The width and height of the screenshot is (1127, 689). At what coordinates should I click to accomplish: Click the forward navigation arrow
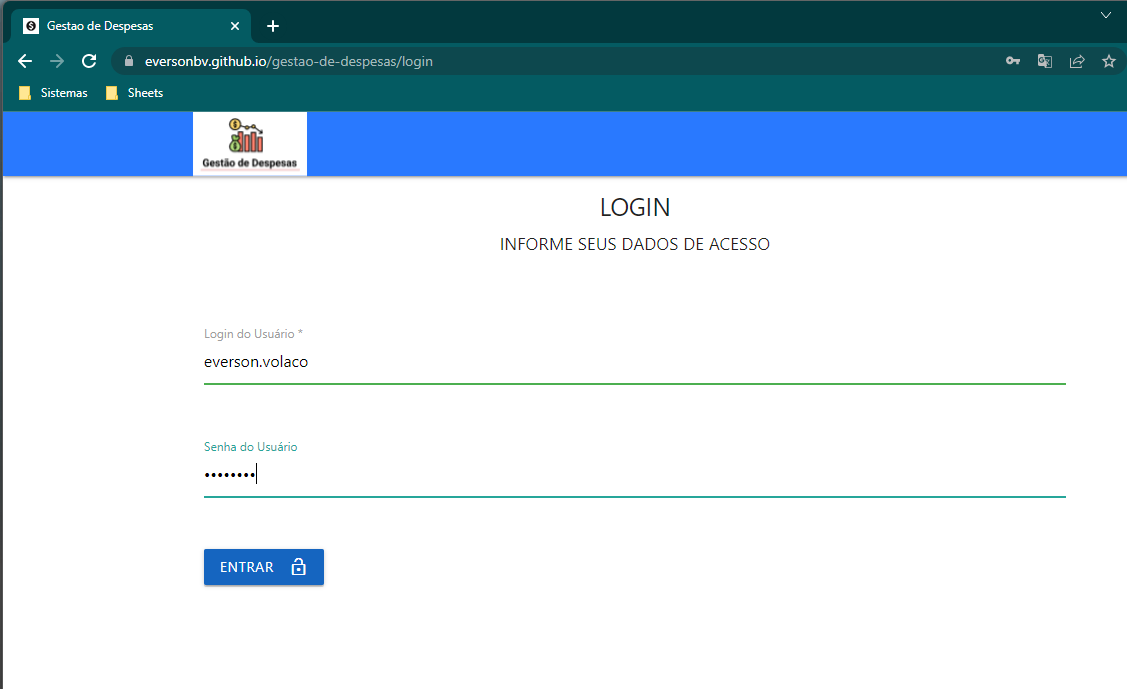56,61
